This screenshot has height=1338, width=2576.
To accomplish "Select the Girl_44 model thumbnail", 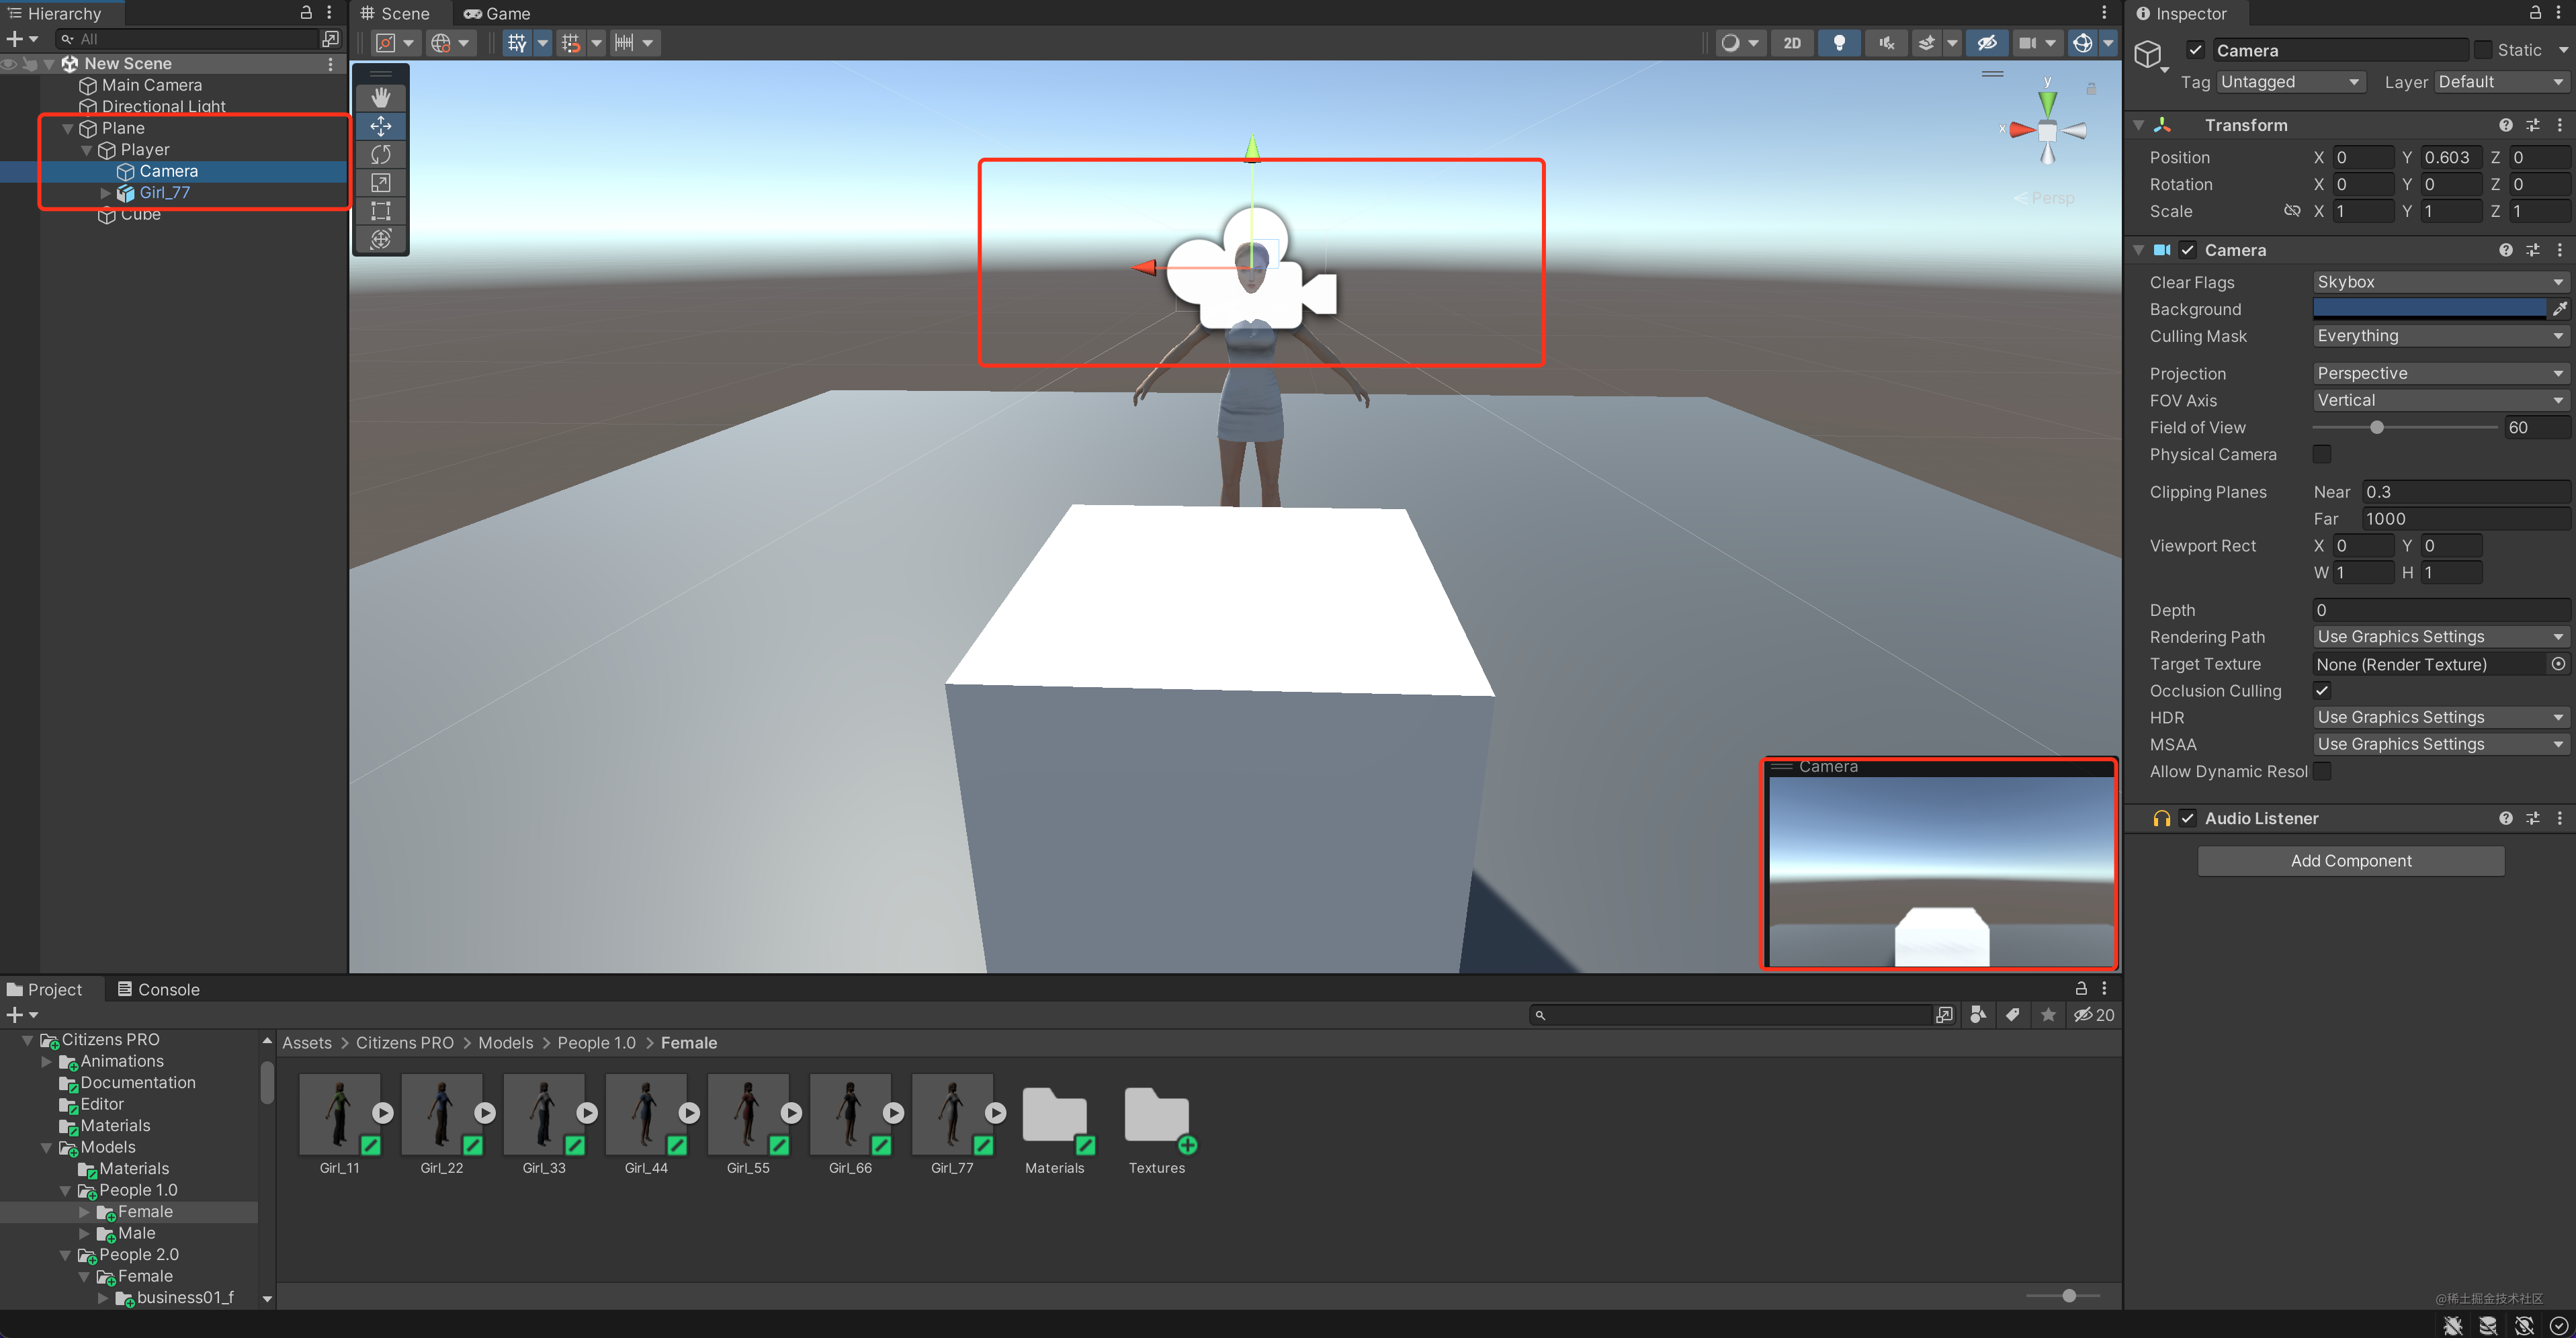I will 645,1113.
